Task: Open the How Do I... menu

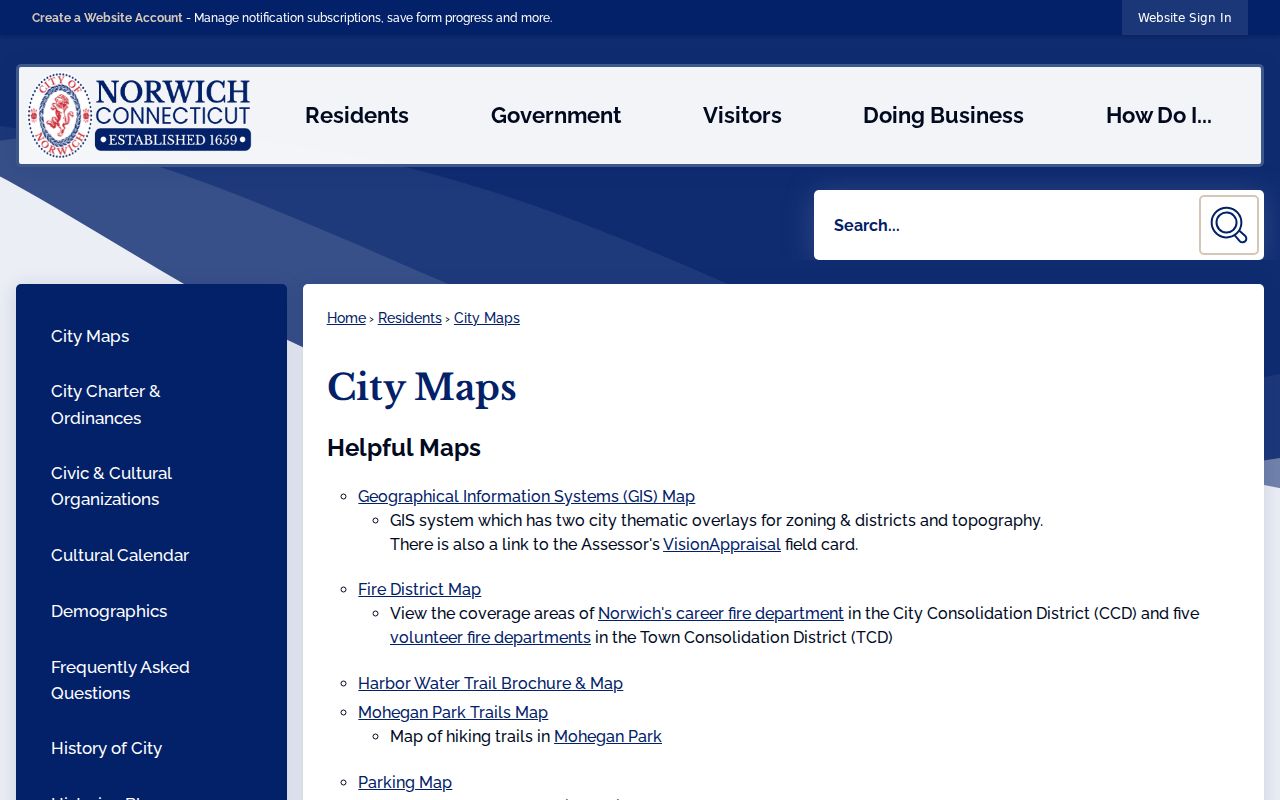Action: [1158, 115]
